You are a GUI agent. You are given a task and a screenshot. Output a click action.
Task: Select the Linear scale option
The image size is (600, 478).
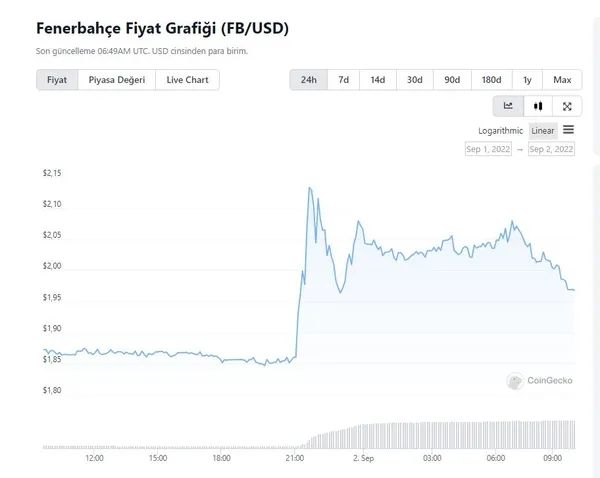pyautogui.click(x=543, y=131)
